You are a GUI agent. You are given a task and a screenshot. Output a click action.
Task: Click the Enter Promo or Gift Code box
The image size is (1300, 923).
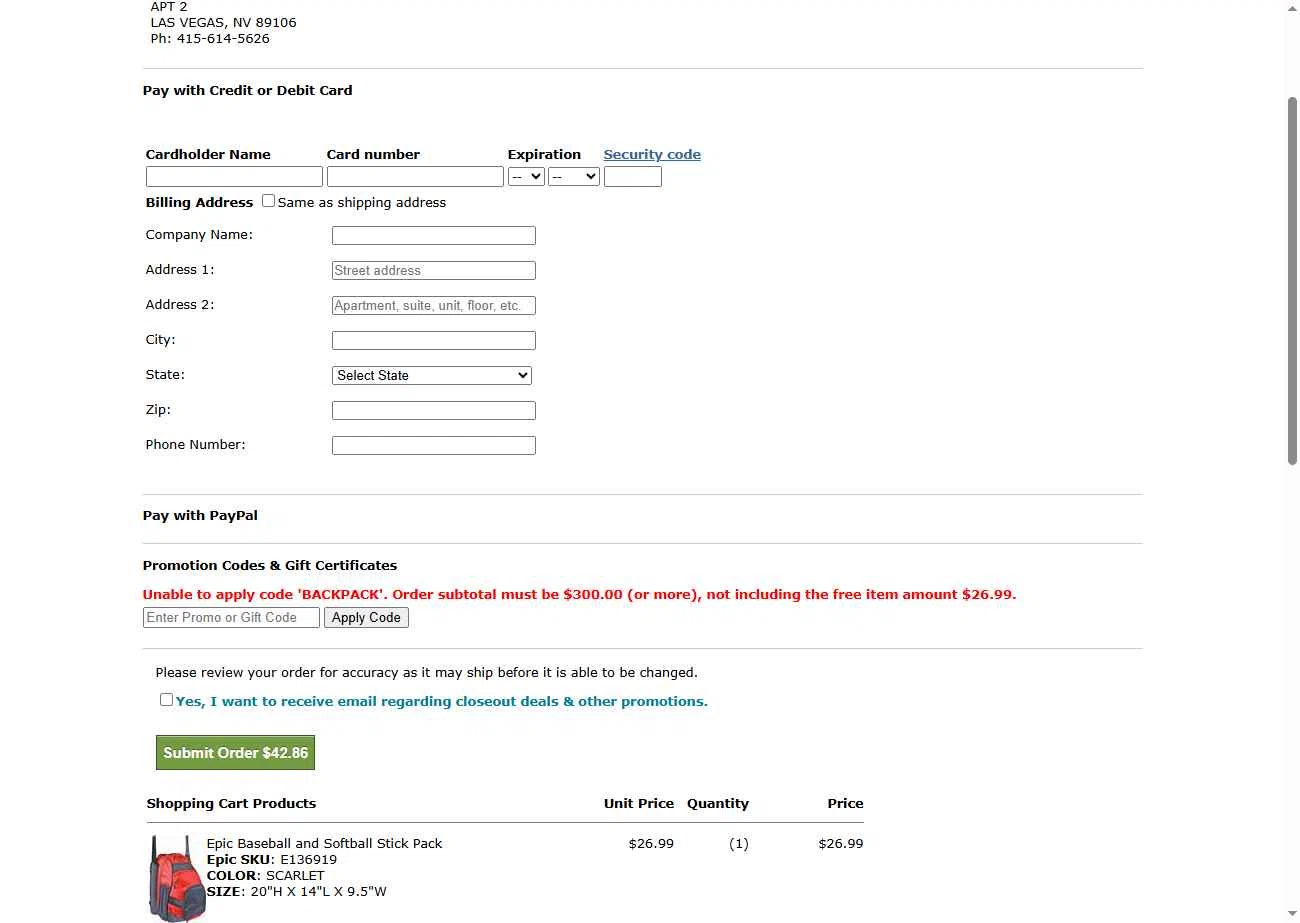(x=231, y=618)
